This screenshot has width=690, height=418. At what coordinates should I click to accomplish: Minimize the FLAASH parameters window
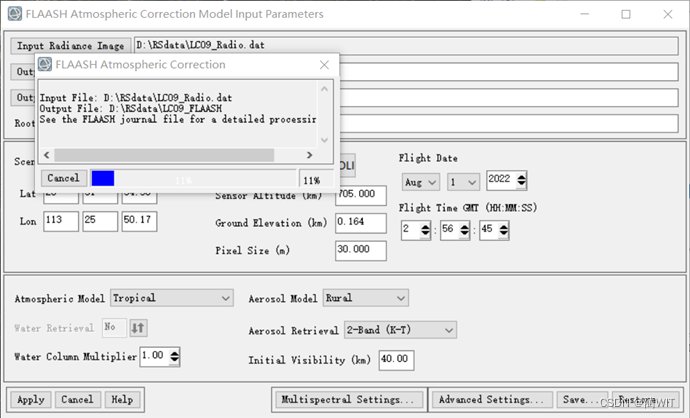click(x=584, y=14)
